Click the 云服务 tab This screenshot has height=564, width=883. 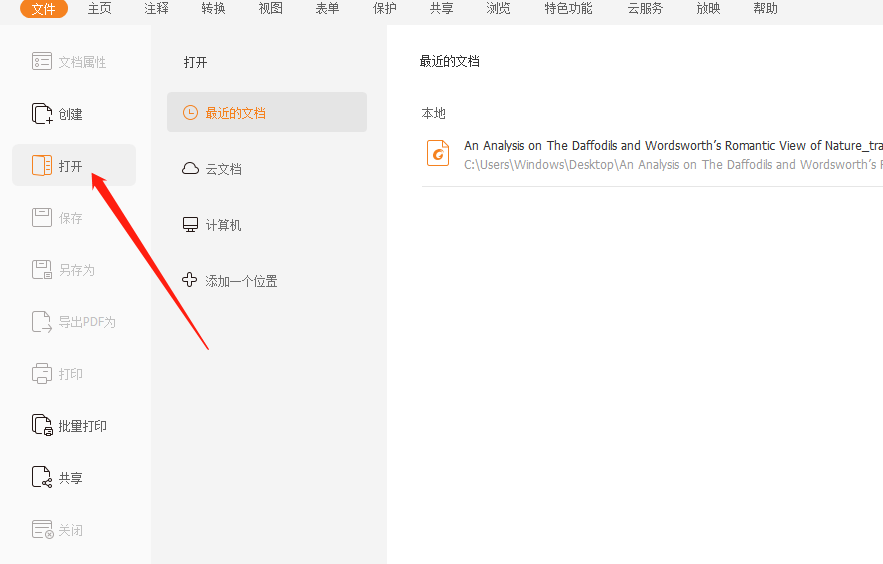(645, 9)
